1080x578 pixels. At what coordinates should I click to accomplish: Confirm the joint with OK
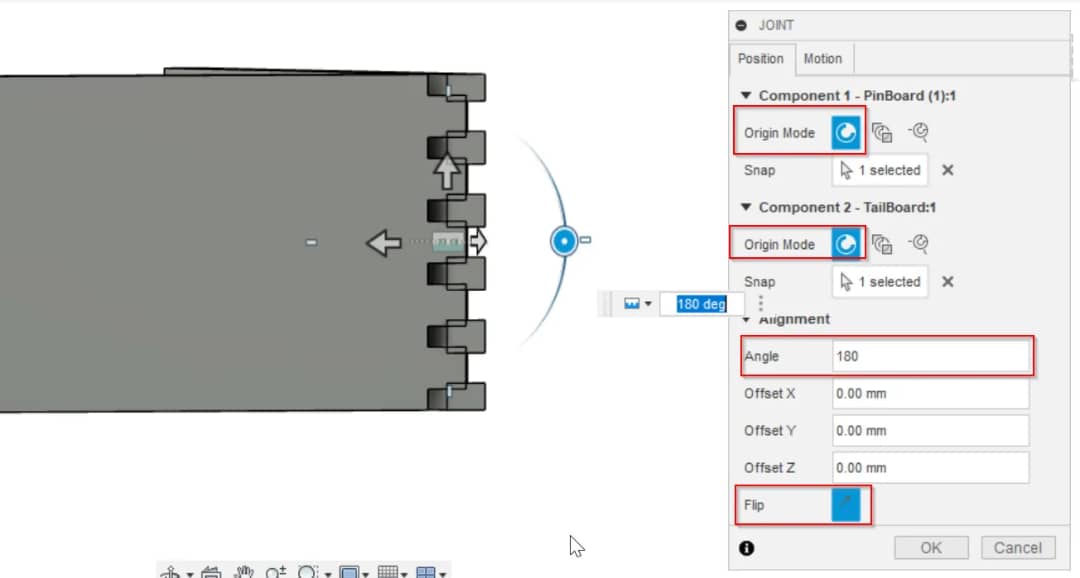point(931,548)
